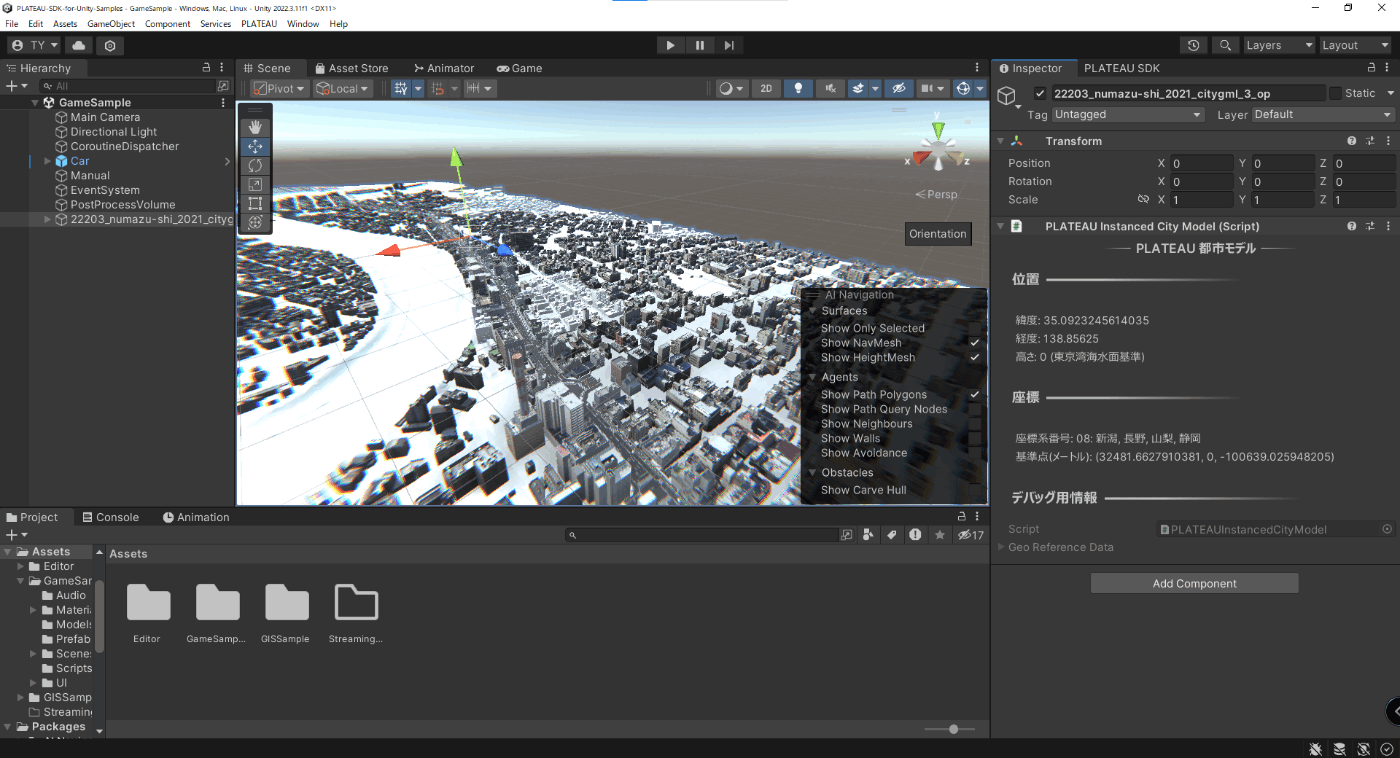Open the PLATEAU menu
The height and width of the screenshot is (758, 1400).
[259, 23]
